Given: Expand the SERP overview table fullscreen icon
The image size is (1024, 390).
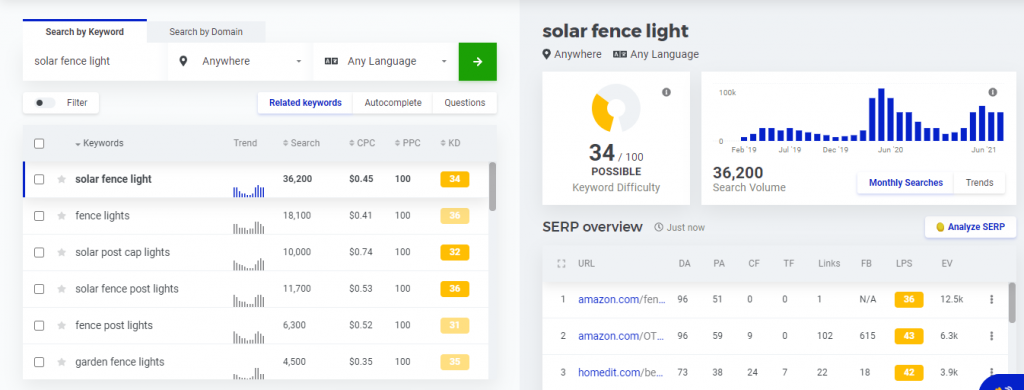Looking at the screenshot, I should (560, 264).
